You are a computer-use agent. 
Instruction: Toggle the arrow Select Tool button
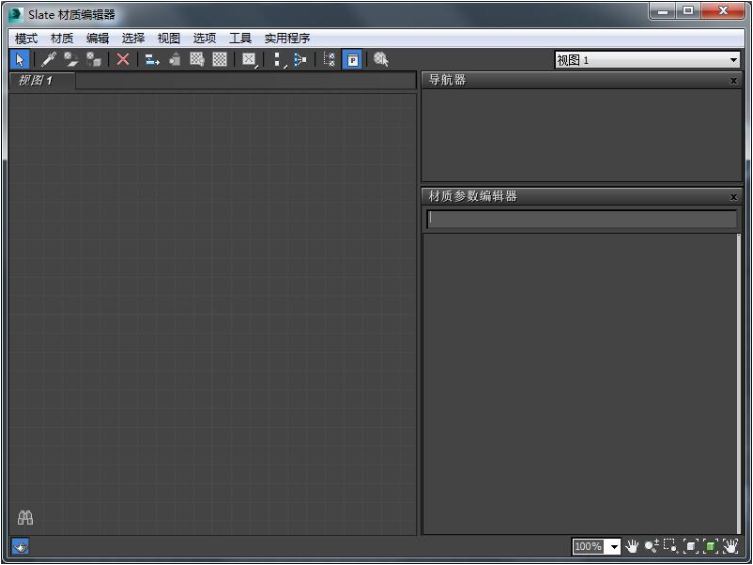[x=20, y=60]
